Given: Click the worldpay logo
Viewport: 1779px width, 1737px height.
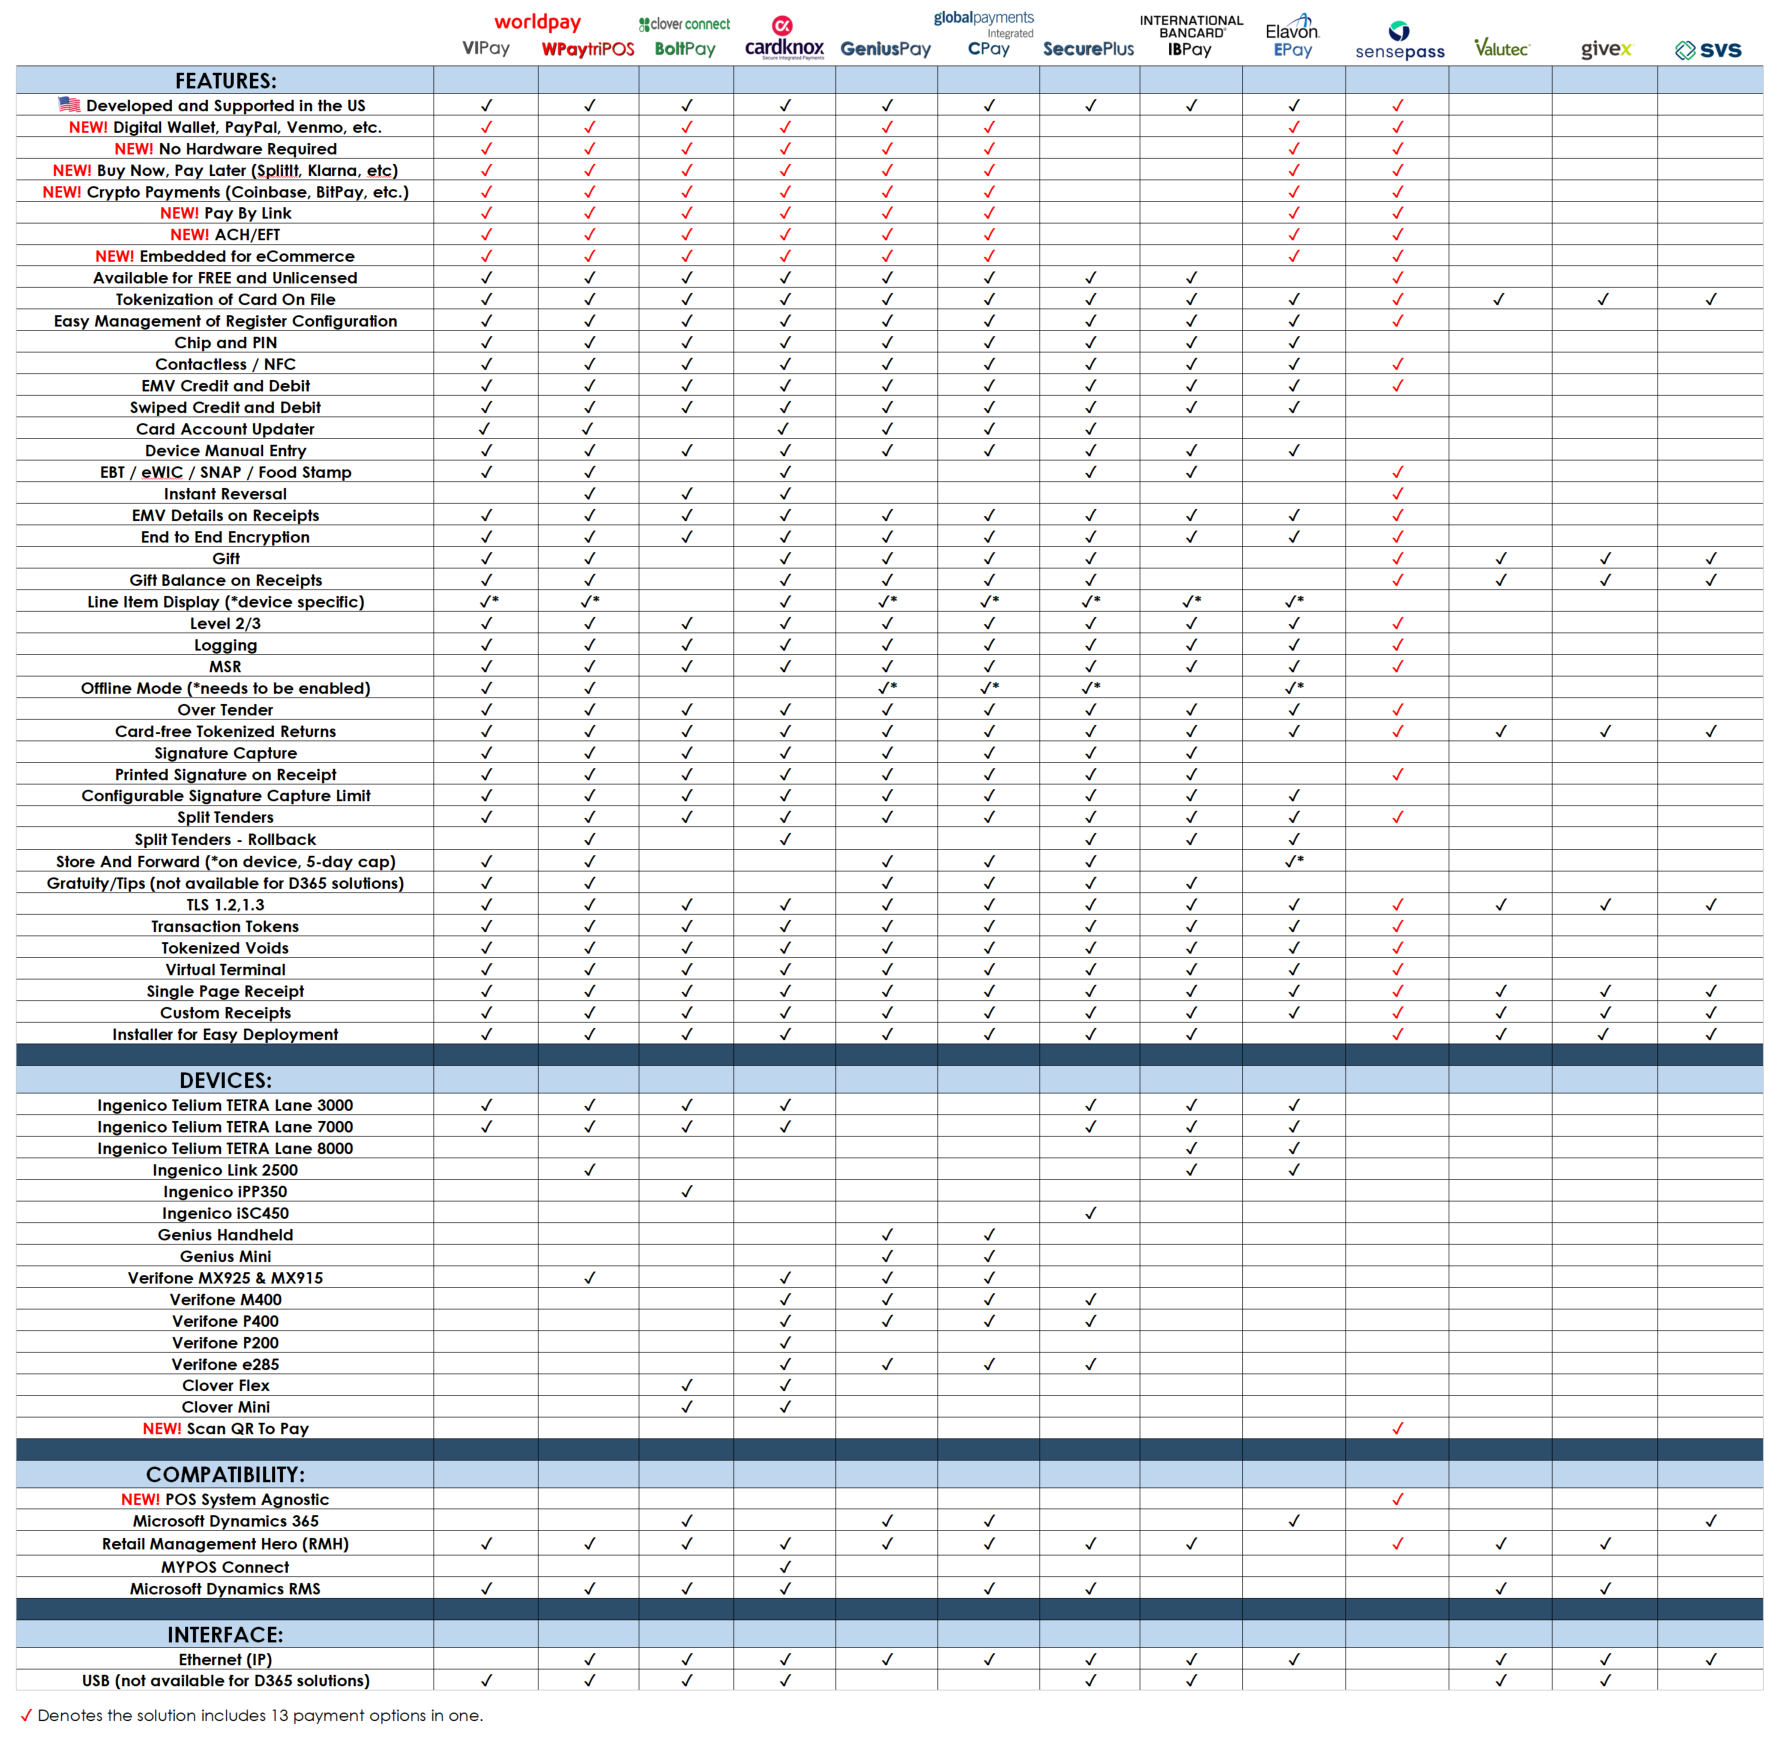Looking at the screenshot, I should pyautogui.click(x=537, y=22).
